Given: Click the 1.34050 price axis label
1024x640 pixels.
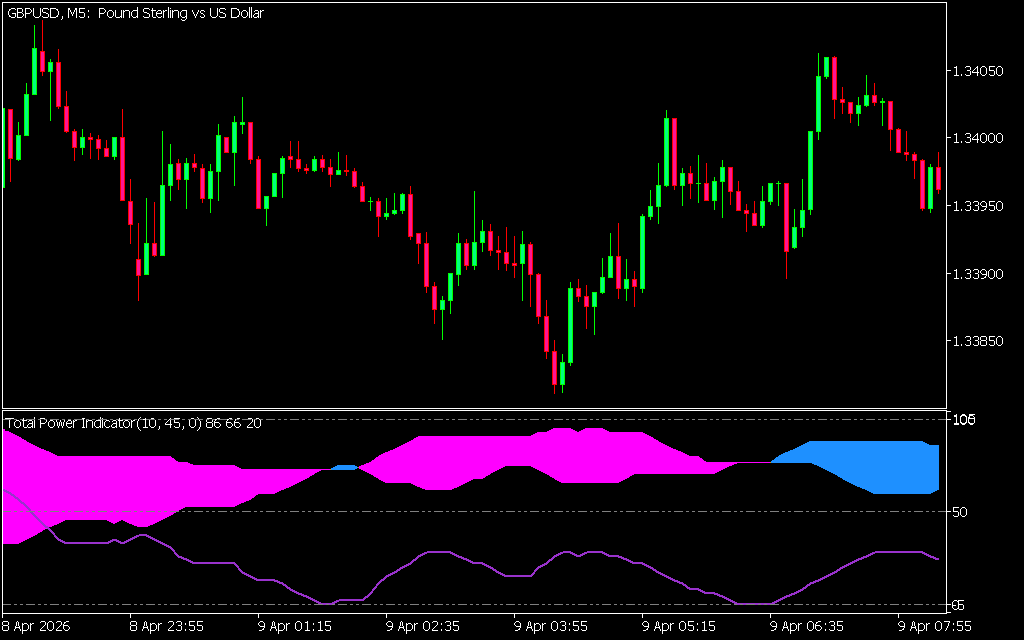Looking at the screenshot, I should [976, 71].
